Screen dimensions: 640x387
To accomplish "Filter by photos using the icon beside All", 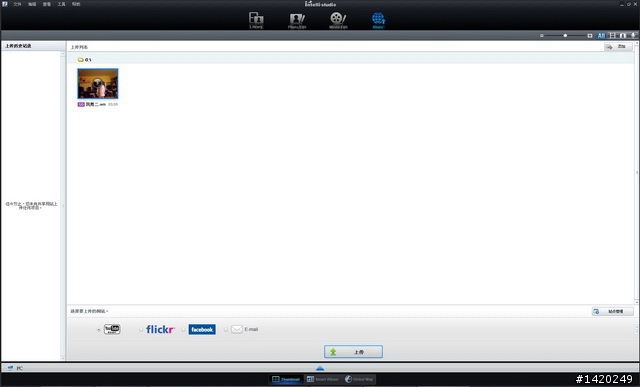I will coord(612,36).
